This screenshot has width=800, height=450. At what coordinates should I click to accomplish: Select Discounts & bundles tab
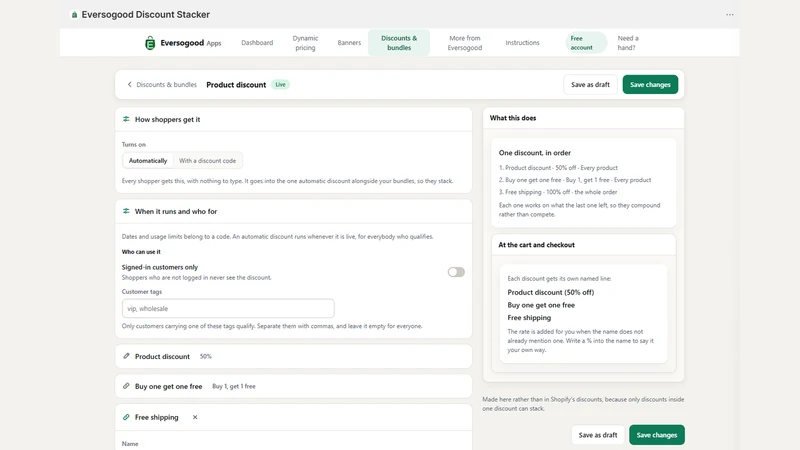(x=399, y=43)
